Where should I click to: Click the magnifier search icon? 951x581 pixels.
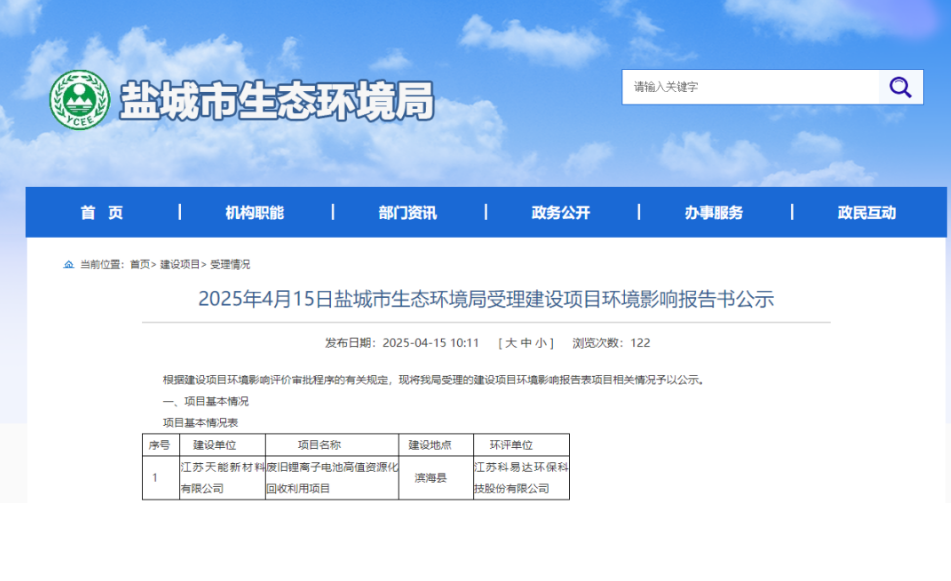pos(900,87)
